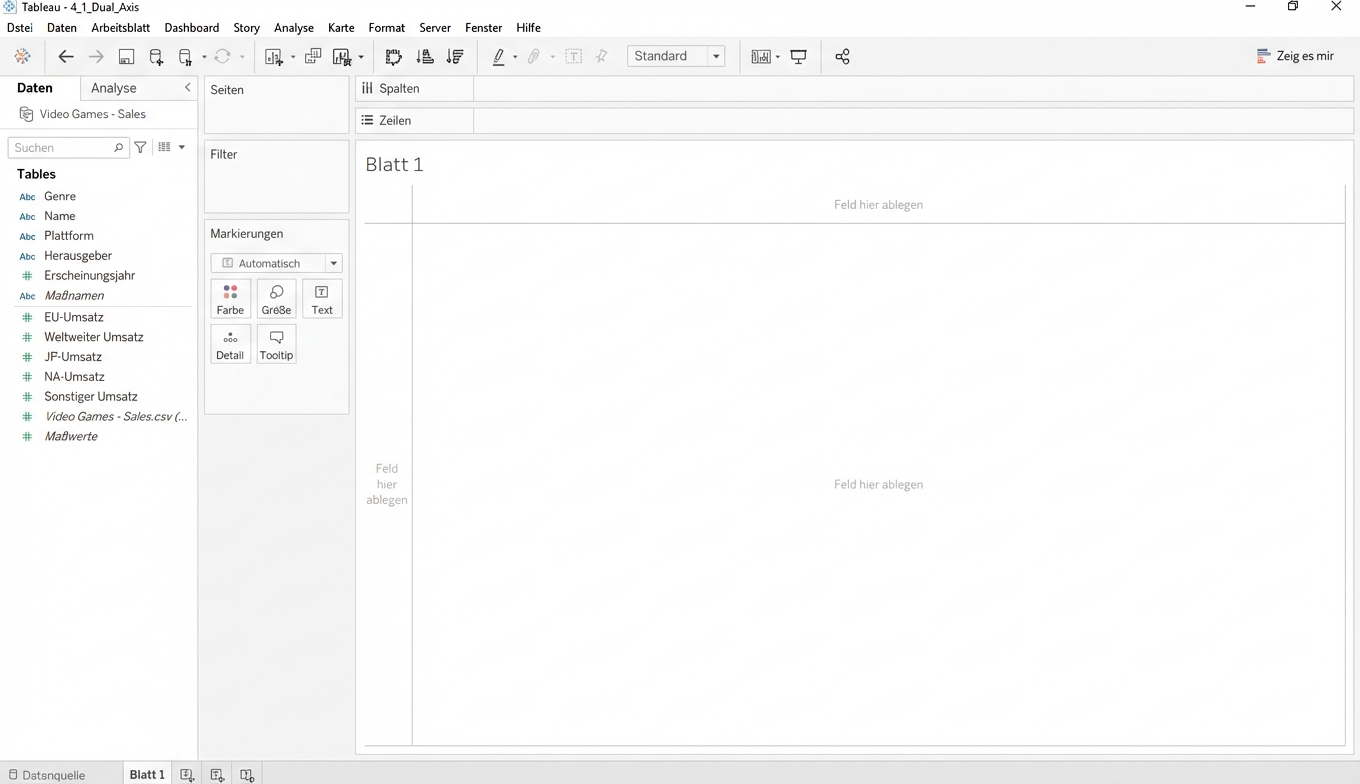The width and height of the screenshot is (1360, 784).
Task: Switch to the Datenquelle tab
Action: (53, 774)
